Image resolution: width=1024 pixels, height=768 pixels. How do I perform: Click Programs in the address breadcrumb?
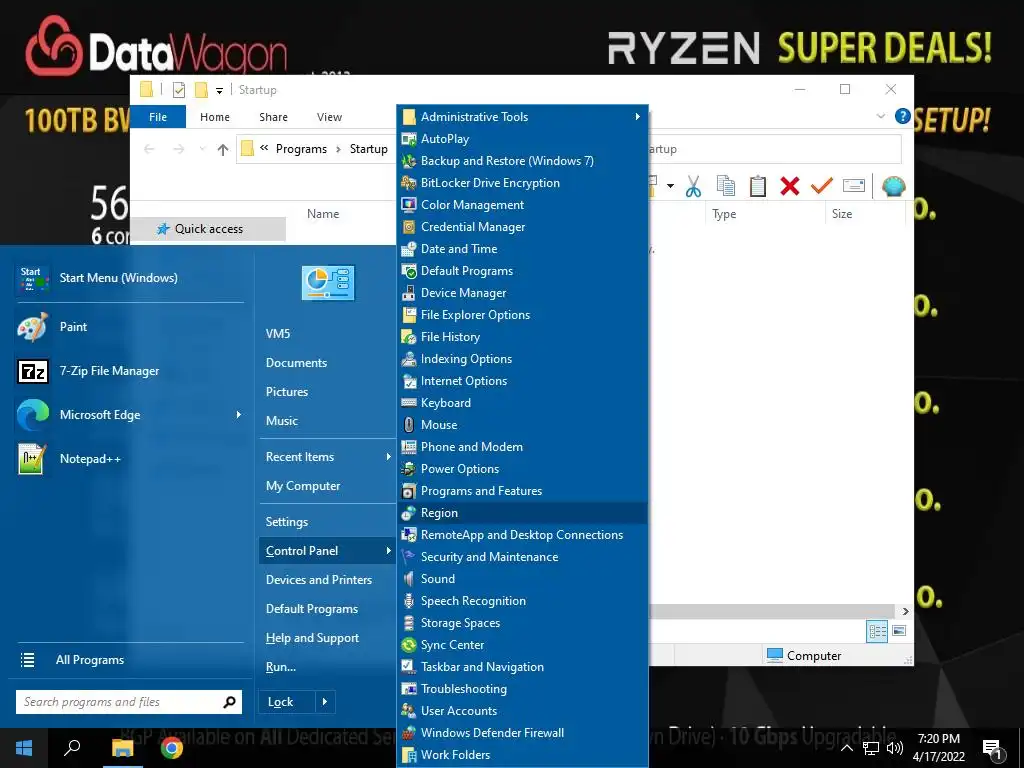coord(301,150)
